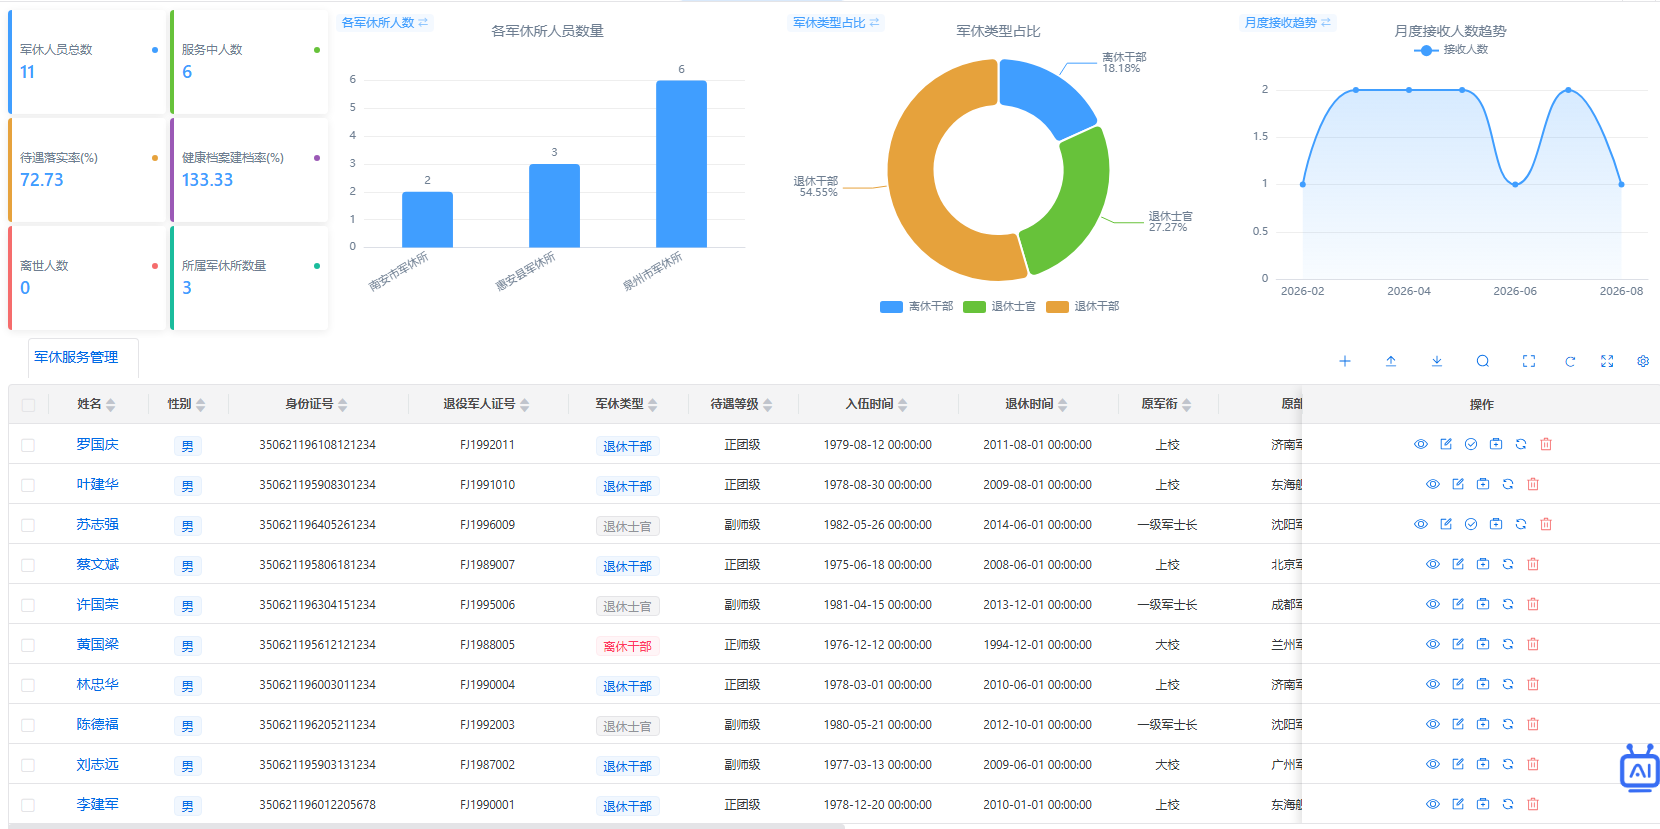Screen dimensions: 1660x829
Task: Delete the 罗国庆 record
Action: [1546, 444]
